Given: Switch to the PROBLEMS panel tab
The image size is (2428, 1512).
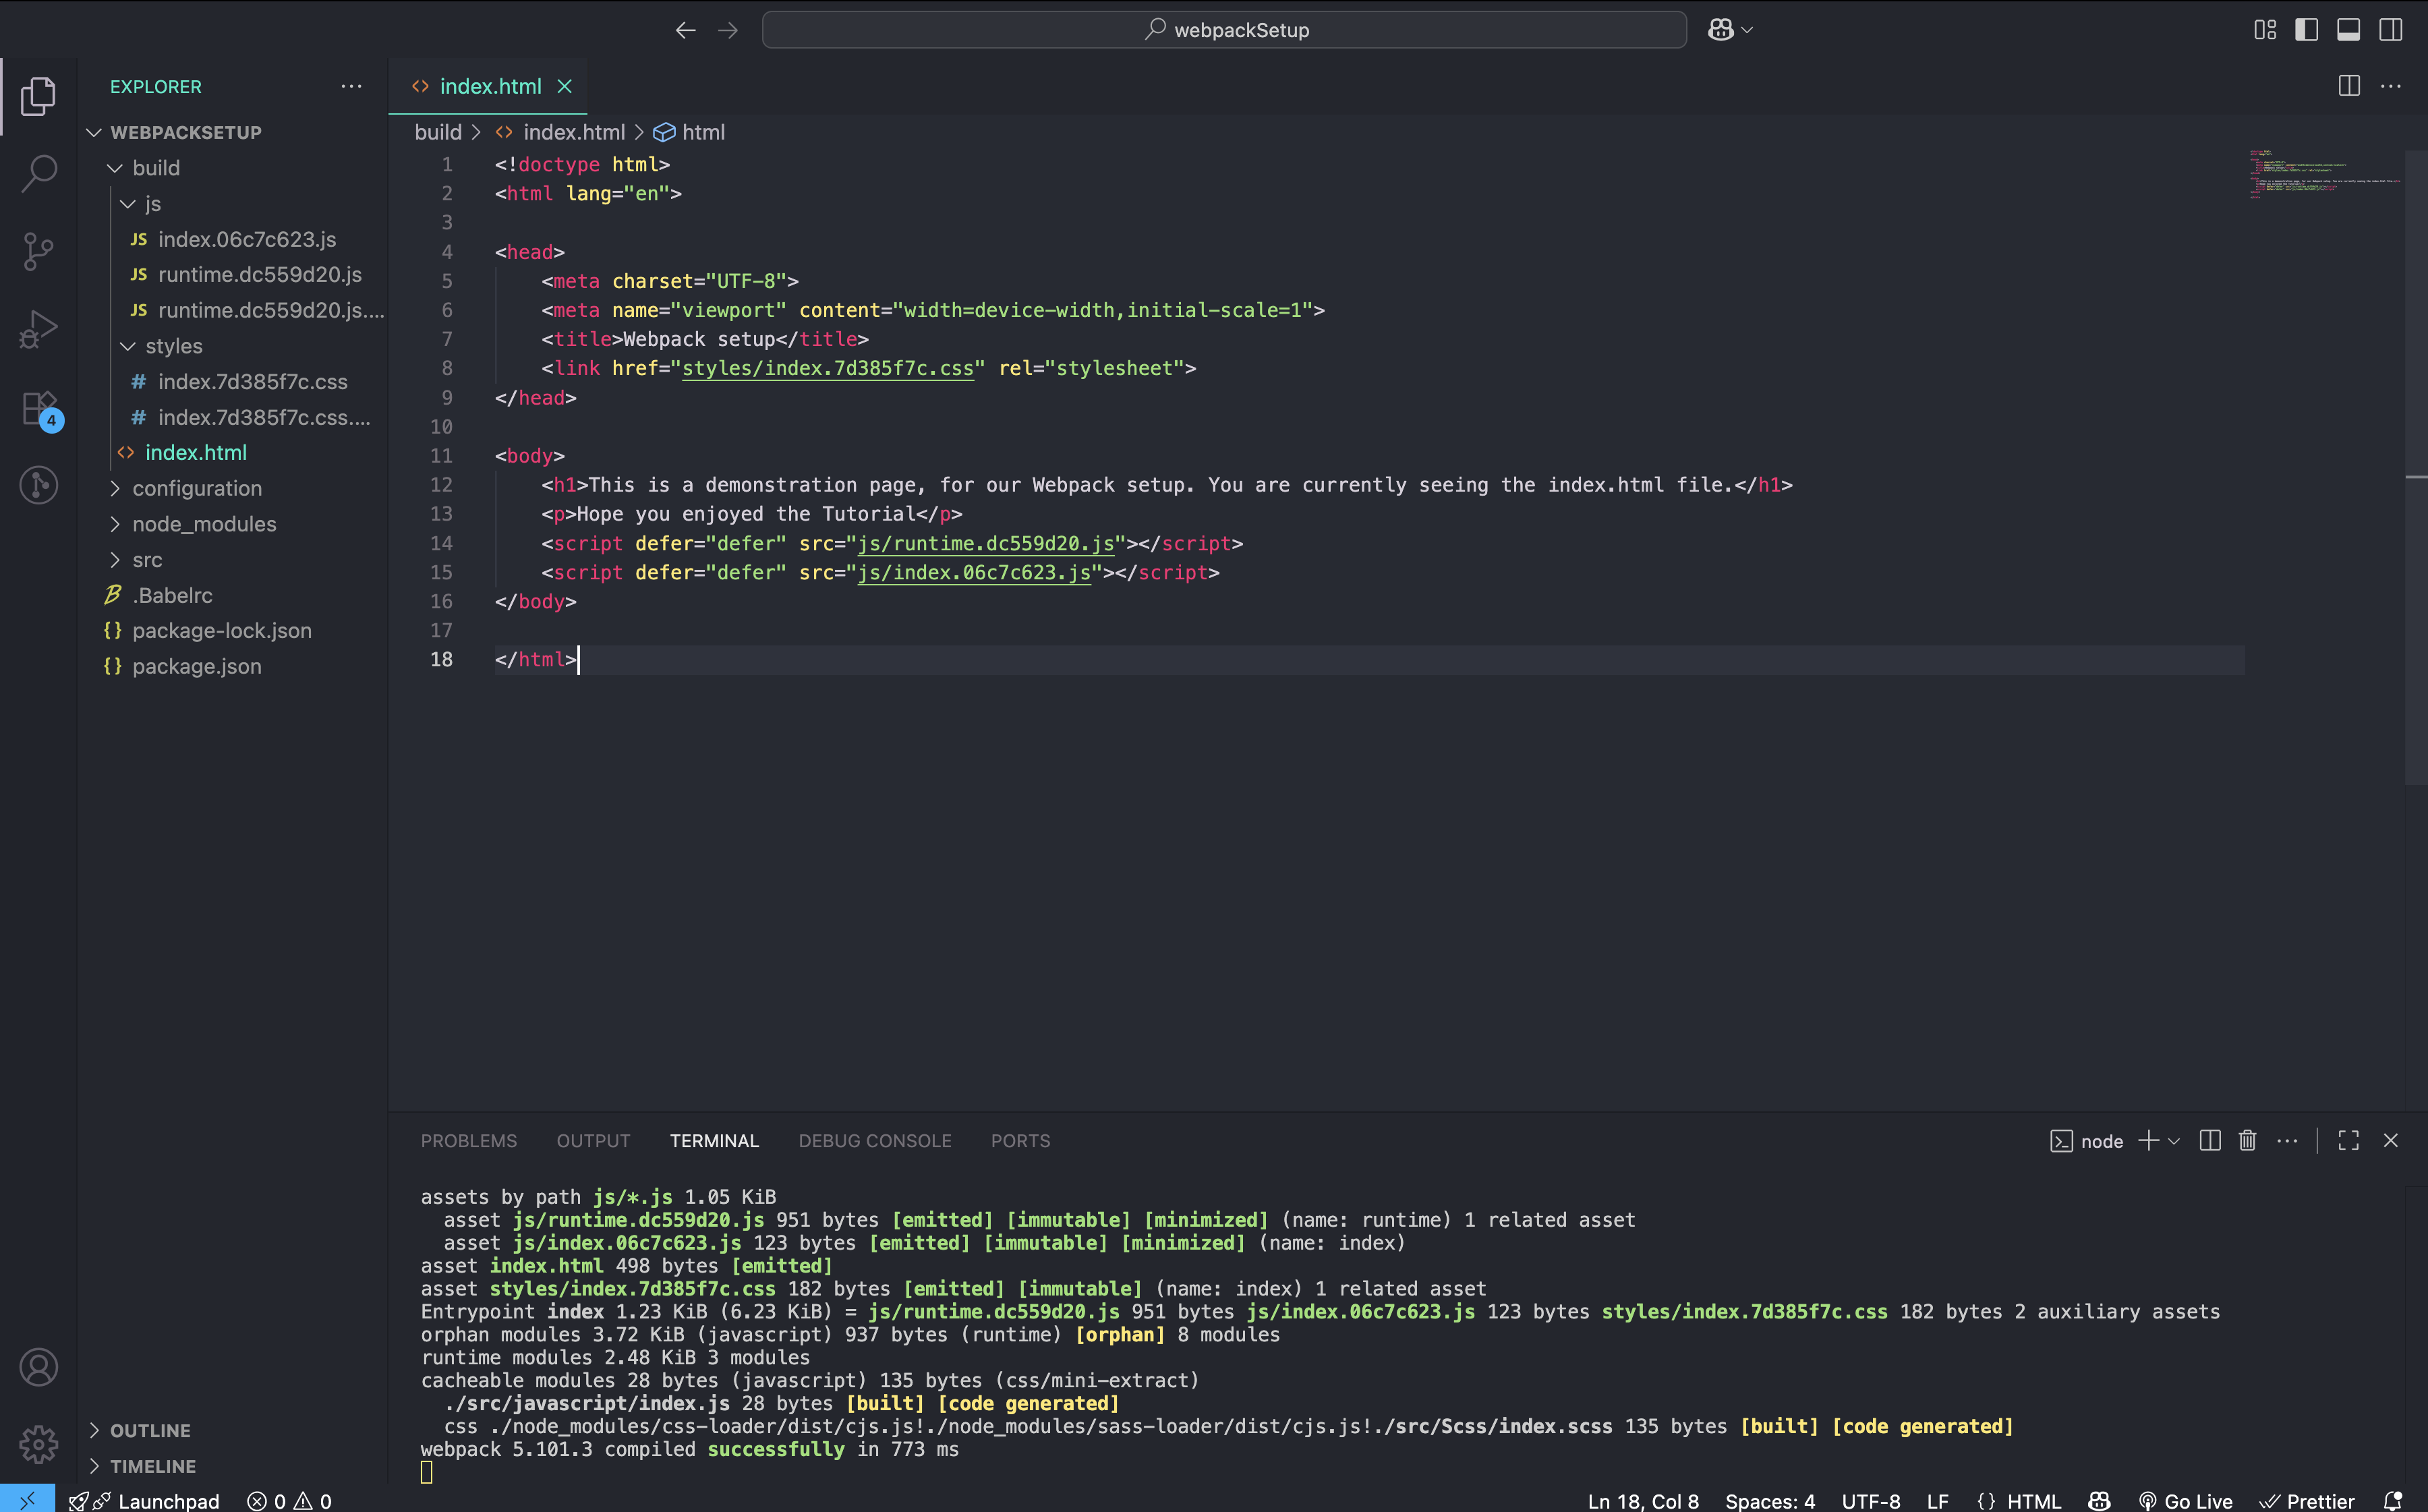Looking at the screenshot, I should point(469,1141).
